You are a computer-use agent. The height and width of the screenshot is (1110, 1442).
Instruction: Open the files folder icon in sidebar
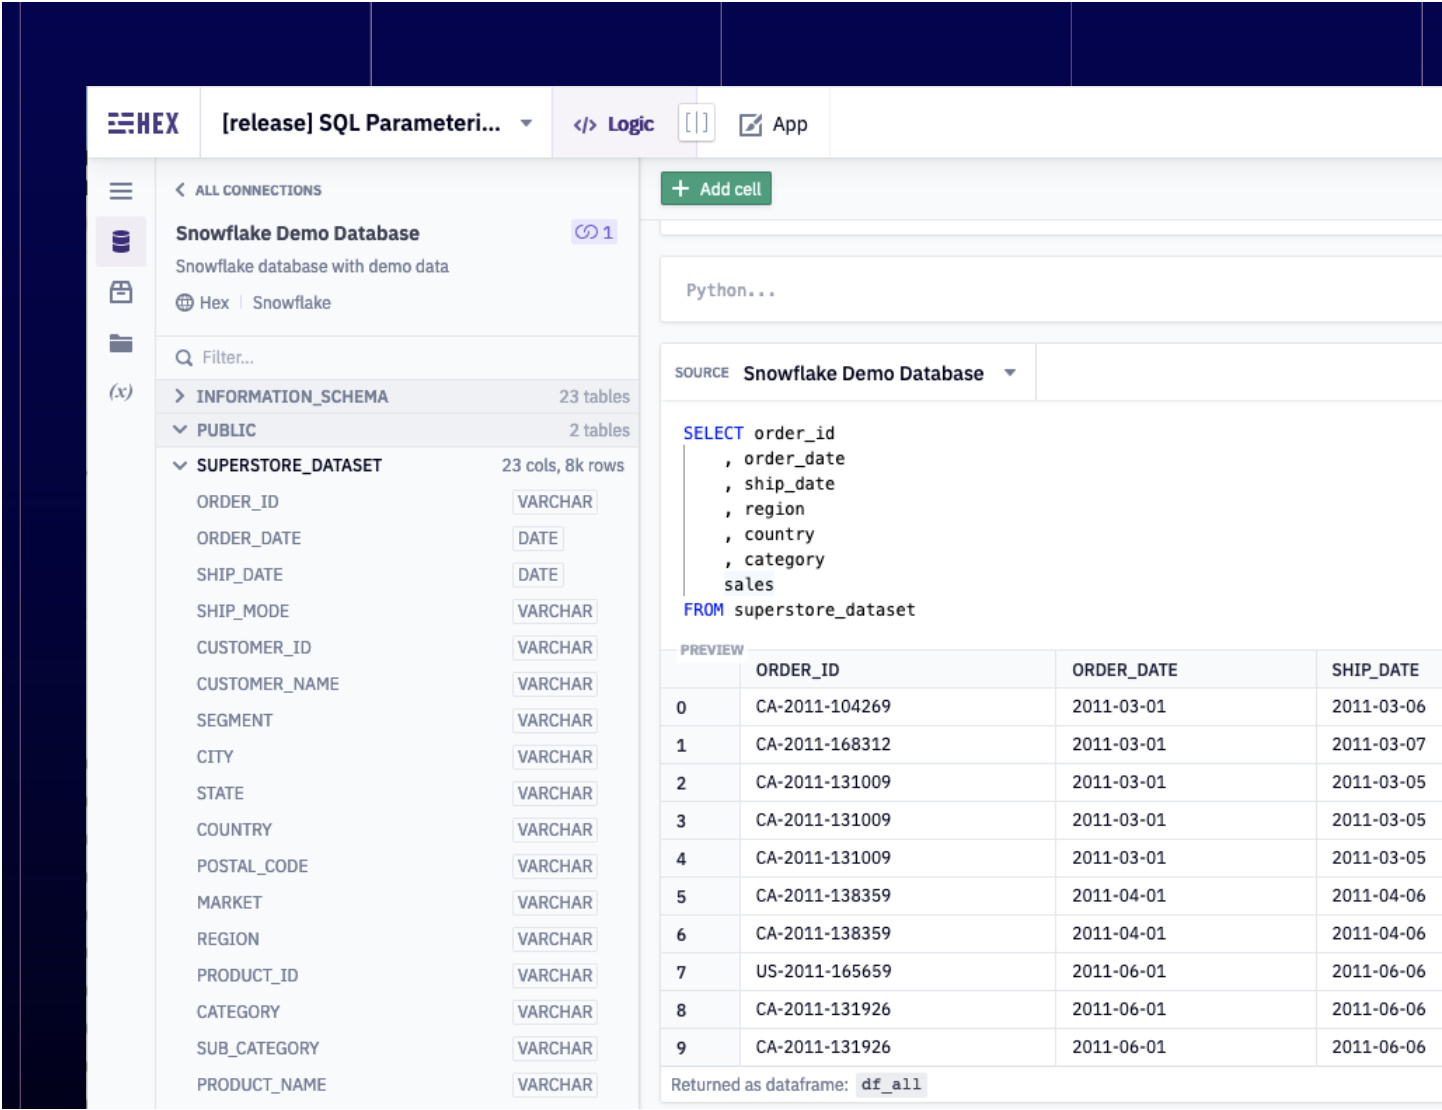[121, 343]
